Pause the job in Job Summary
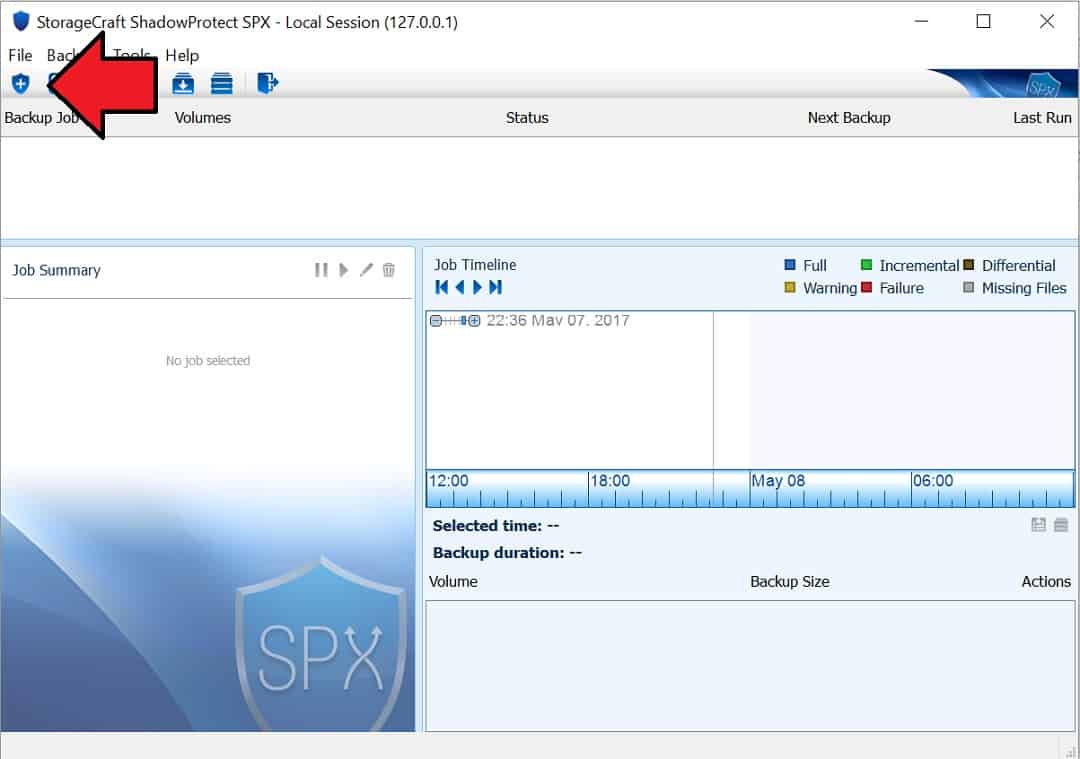The width and height of the screenshot is (1080, 759). coord(321,270)
